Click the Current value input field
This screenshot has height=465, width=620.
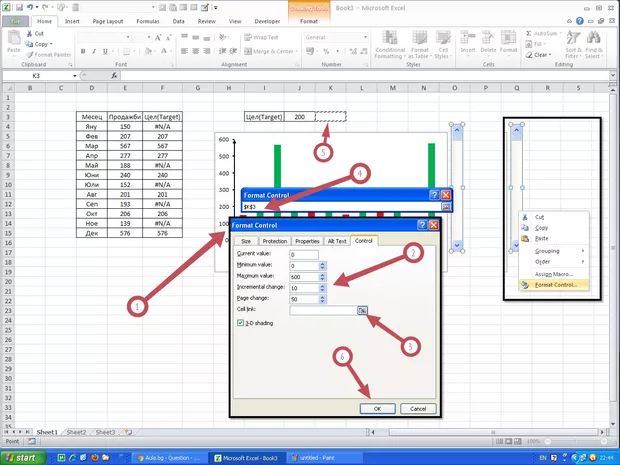tap(304, 255)
